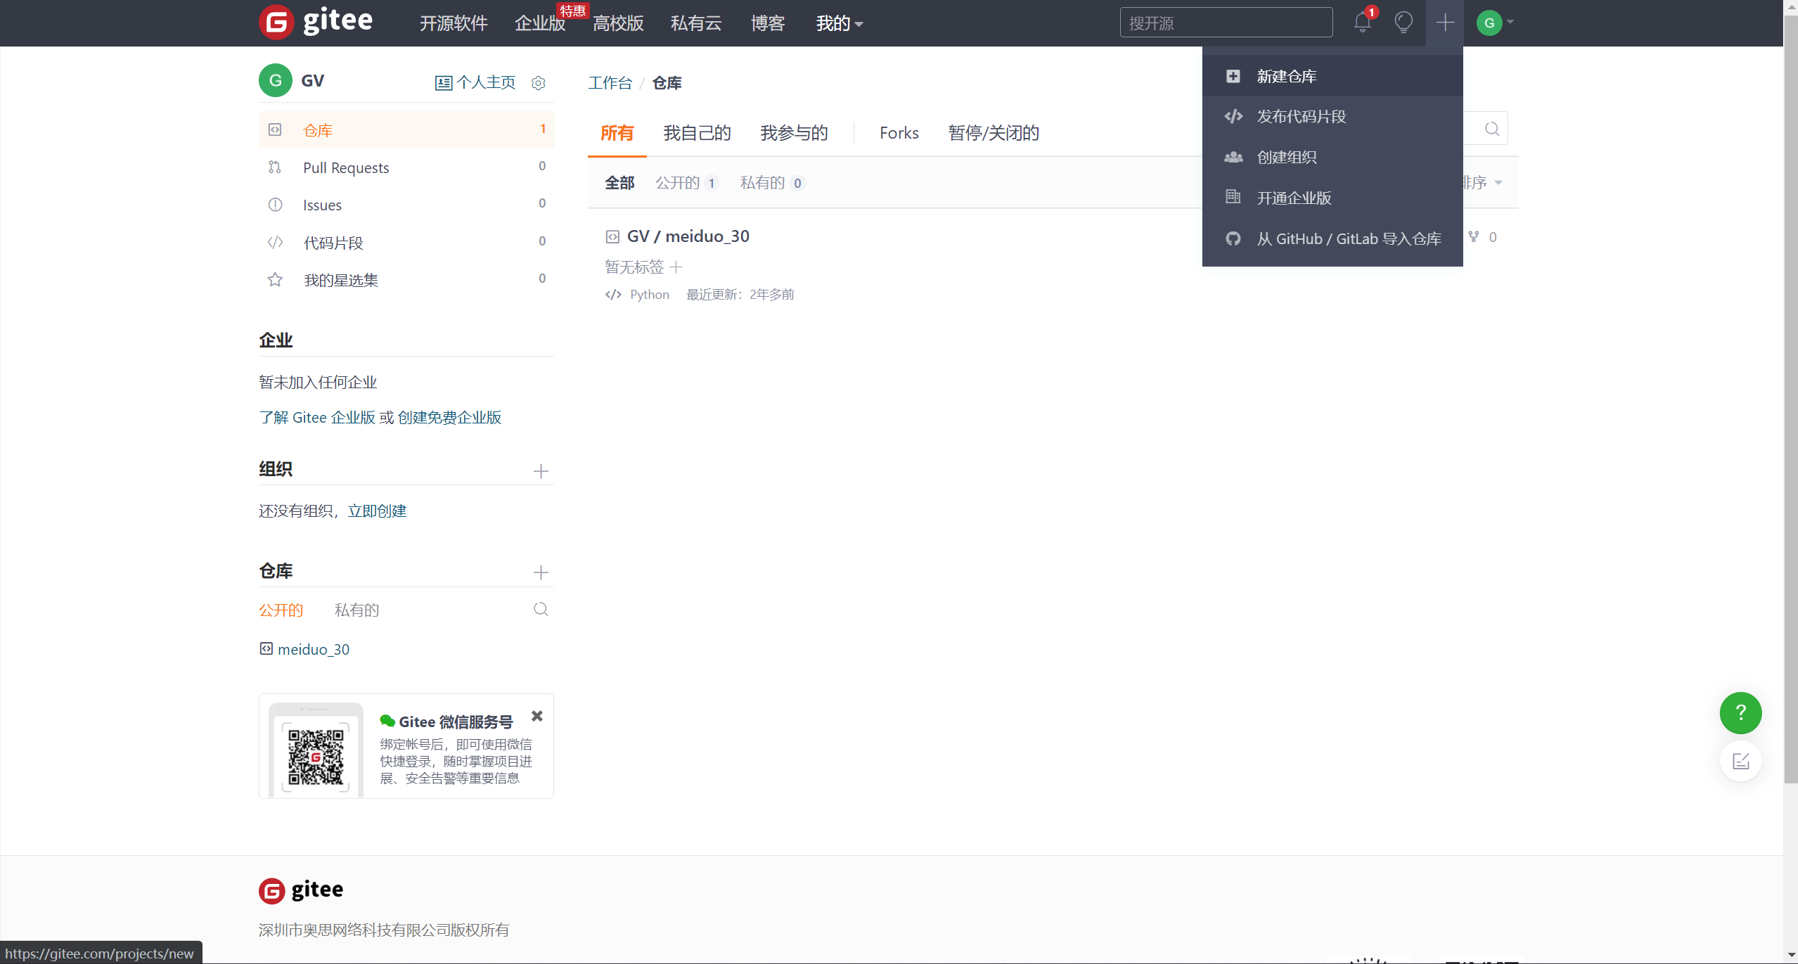
Task: Click the Gitee logo in header
Action: [x=316, y=22]
